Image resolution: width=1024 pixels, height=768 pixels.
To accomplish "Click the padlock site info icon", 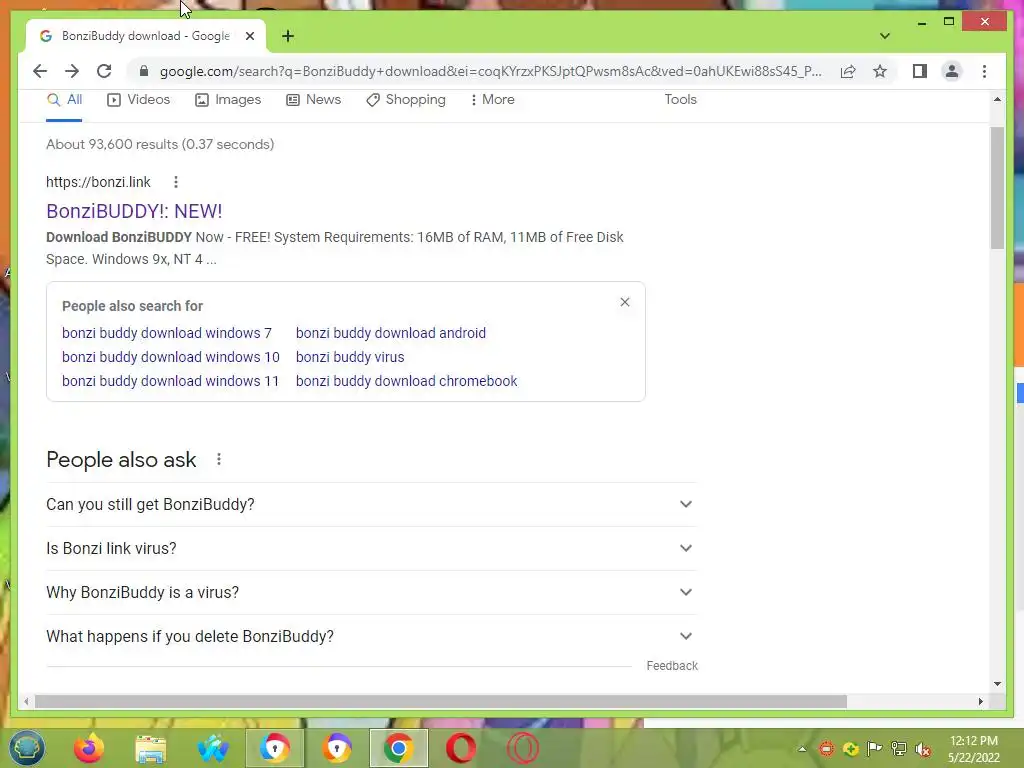I will point(144,71).
